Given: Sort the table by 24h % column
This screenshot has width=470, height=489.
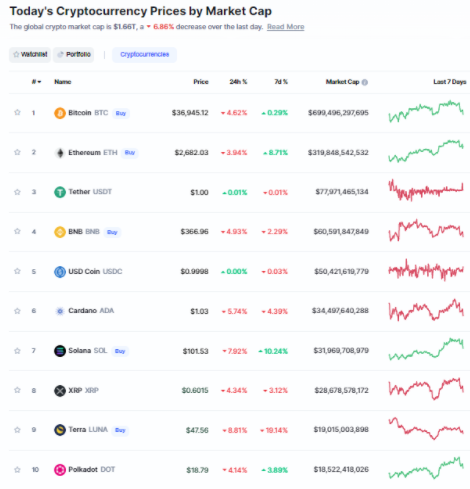Looking at the screenshot, I should [238, 82].
